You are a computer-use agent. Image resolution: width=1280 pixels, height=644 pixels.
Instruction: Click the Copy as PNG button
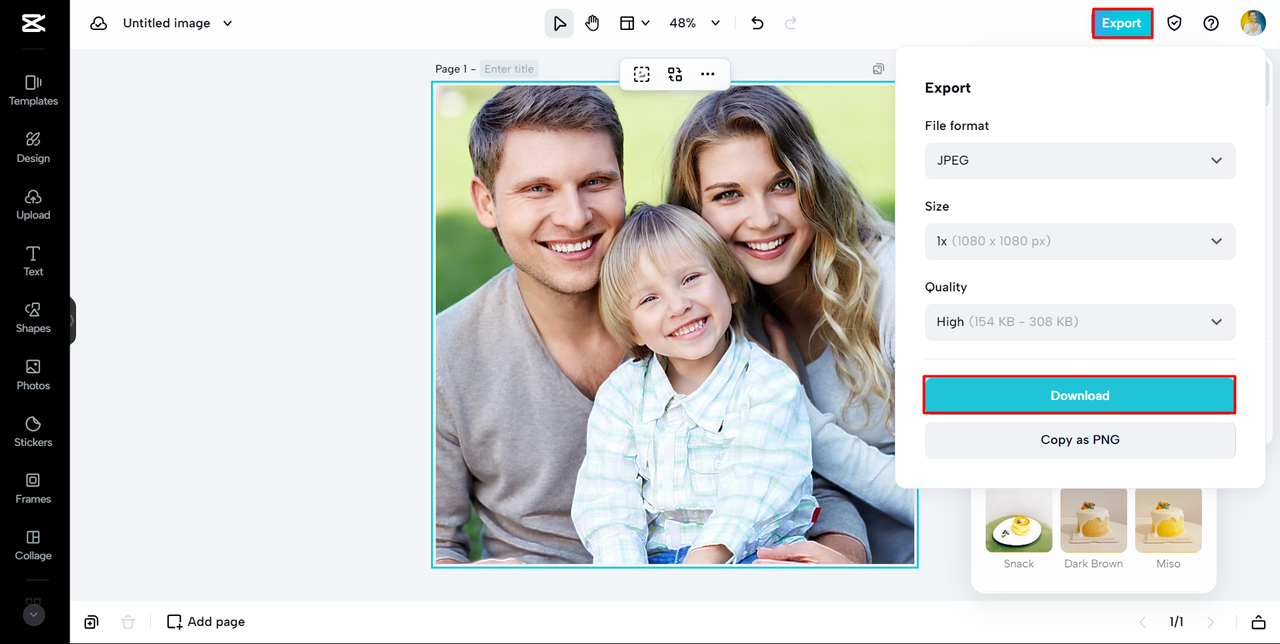(x=1079, y=440)
